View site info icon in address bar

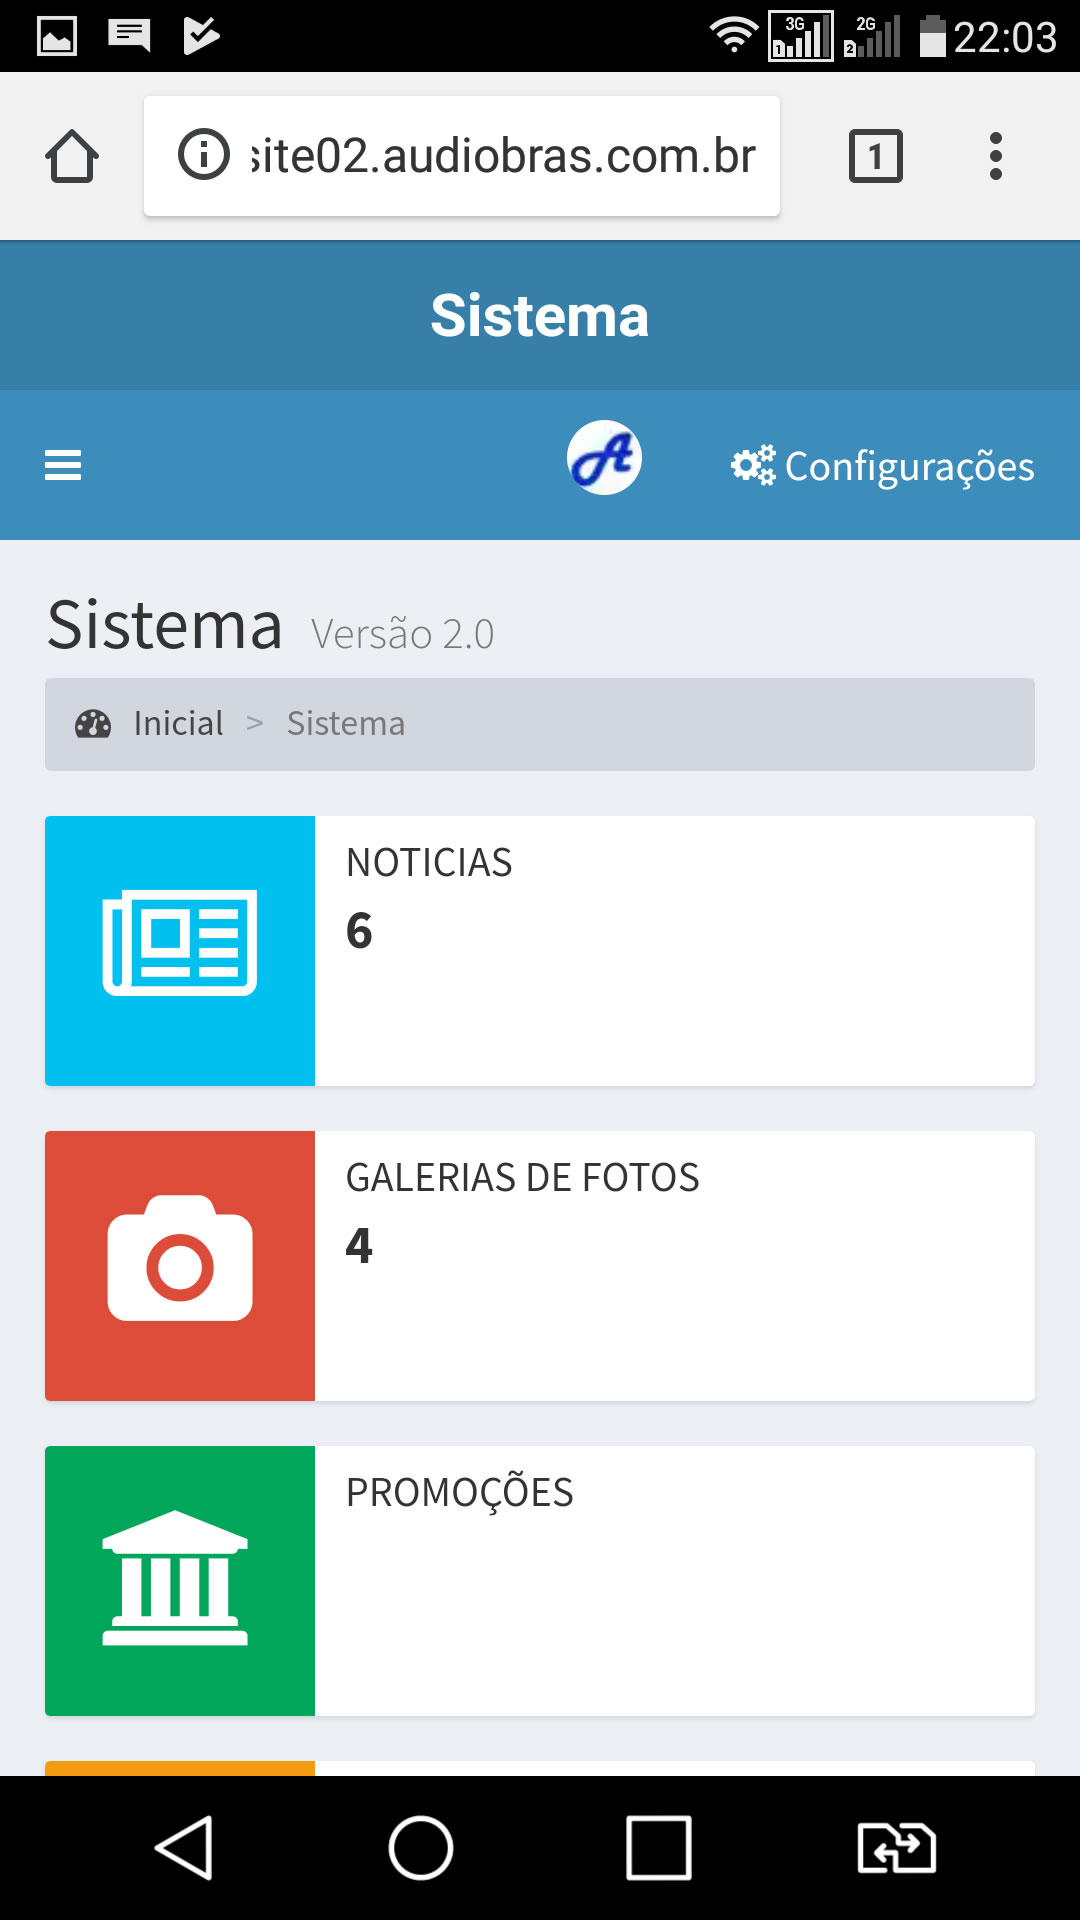click(x=204, y=155)
